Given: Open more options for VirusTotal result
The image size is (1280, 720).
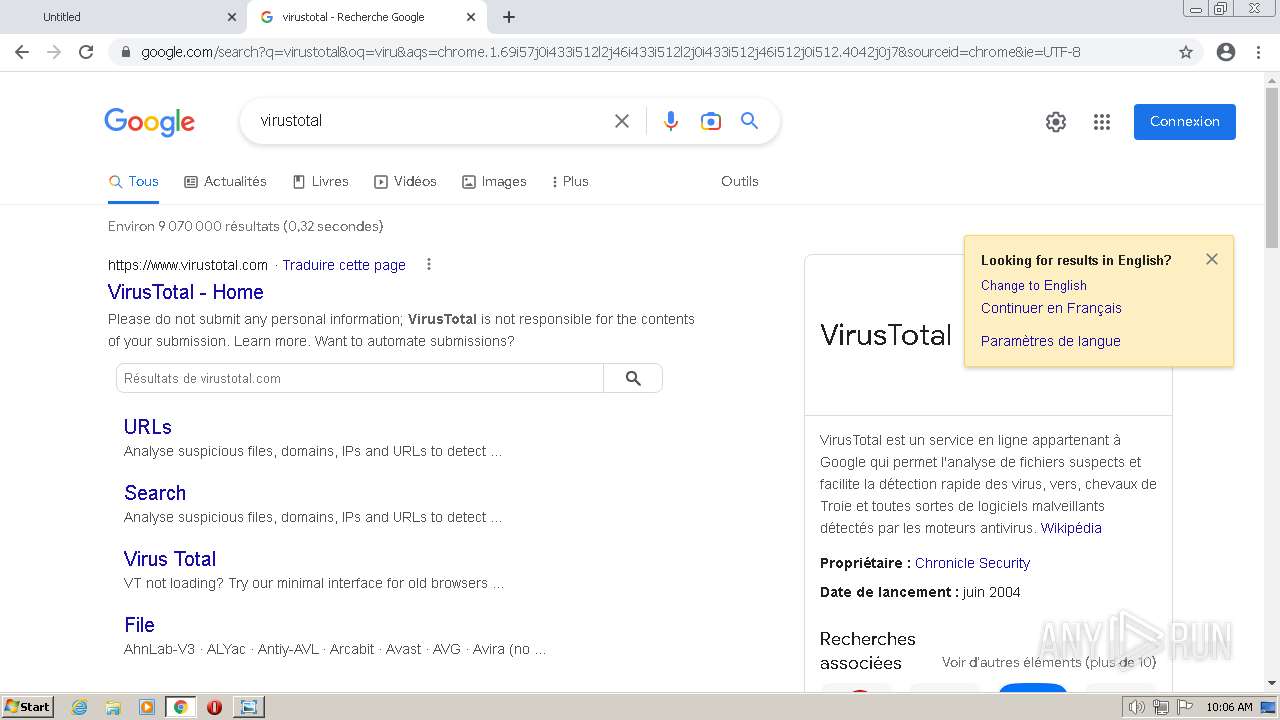Looking at the screenshot, I should point(429,265).
